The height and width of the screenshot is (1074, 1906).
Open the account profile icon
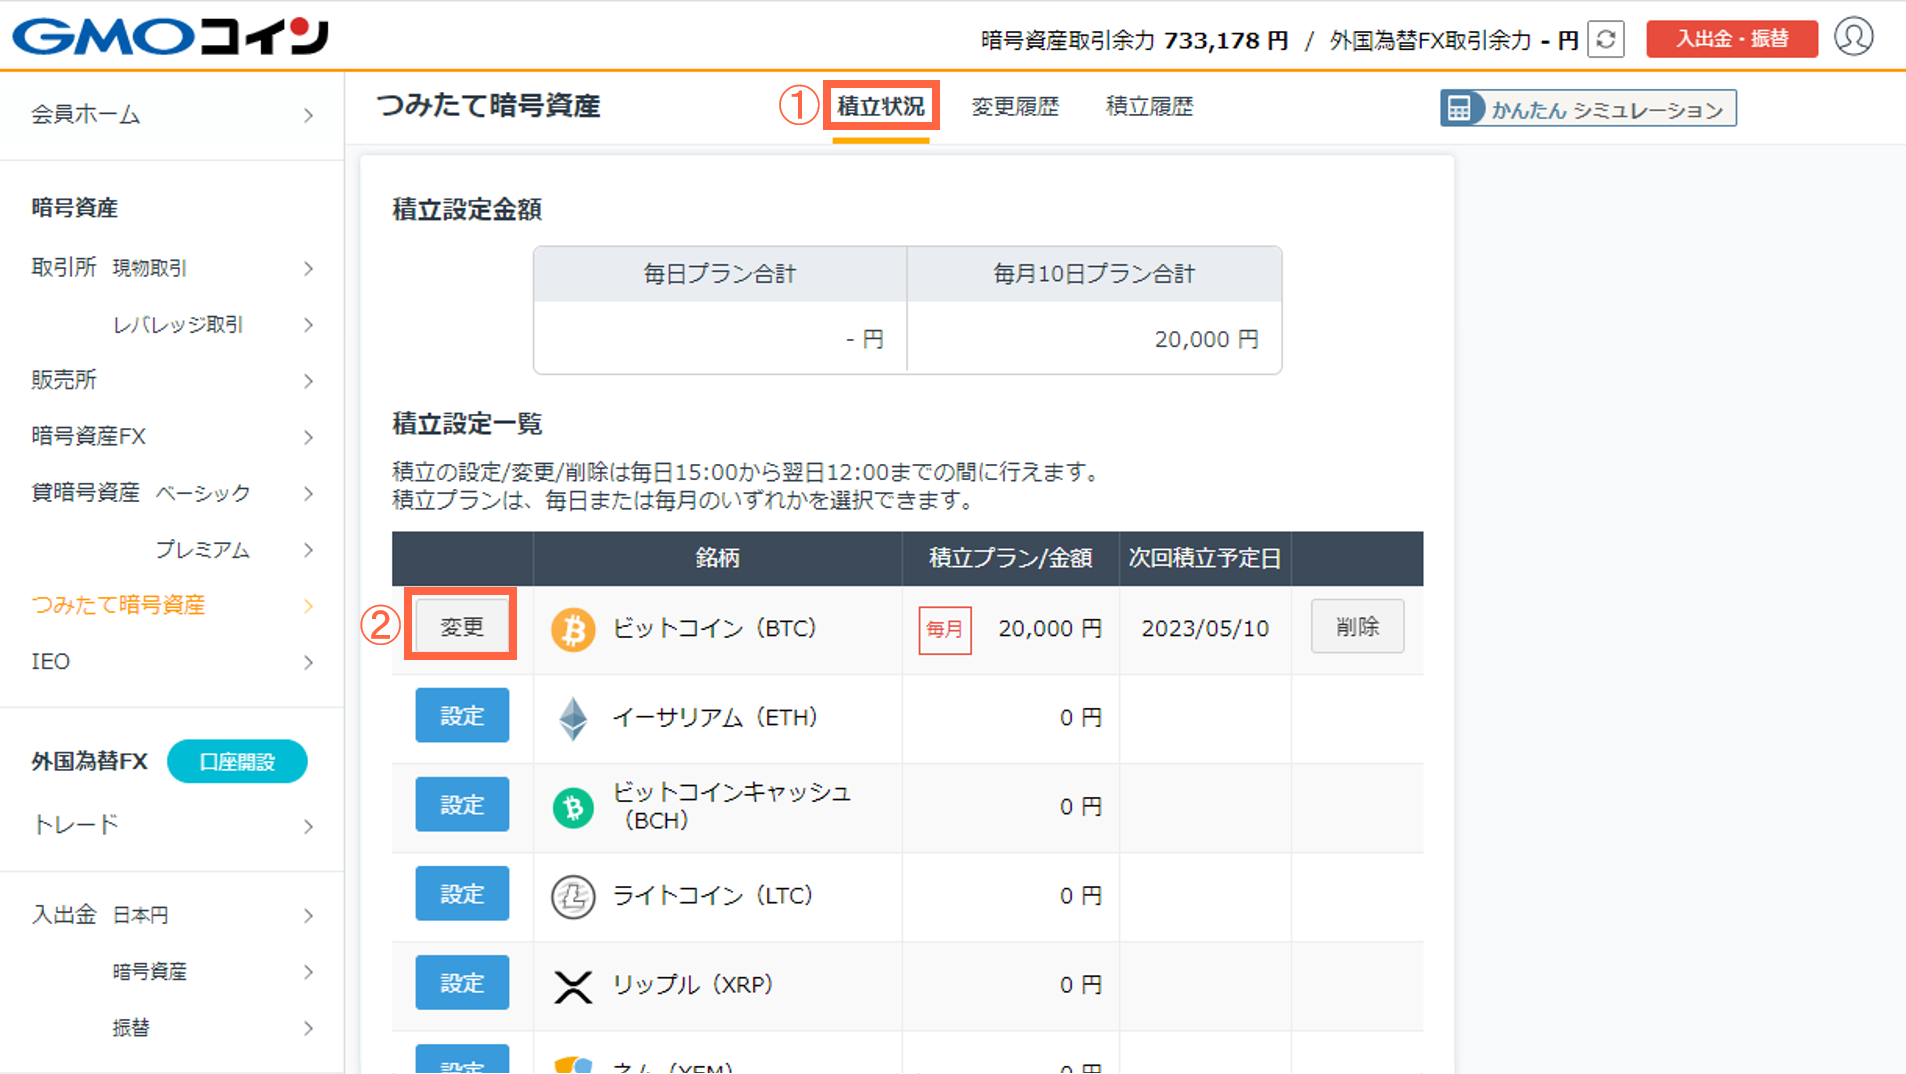(x=1854, y=37)
